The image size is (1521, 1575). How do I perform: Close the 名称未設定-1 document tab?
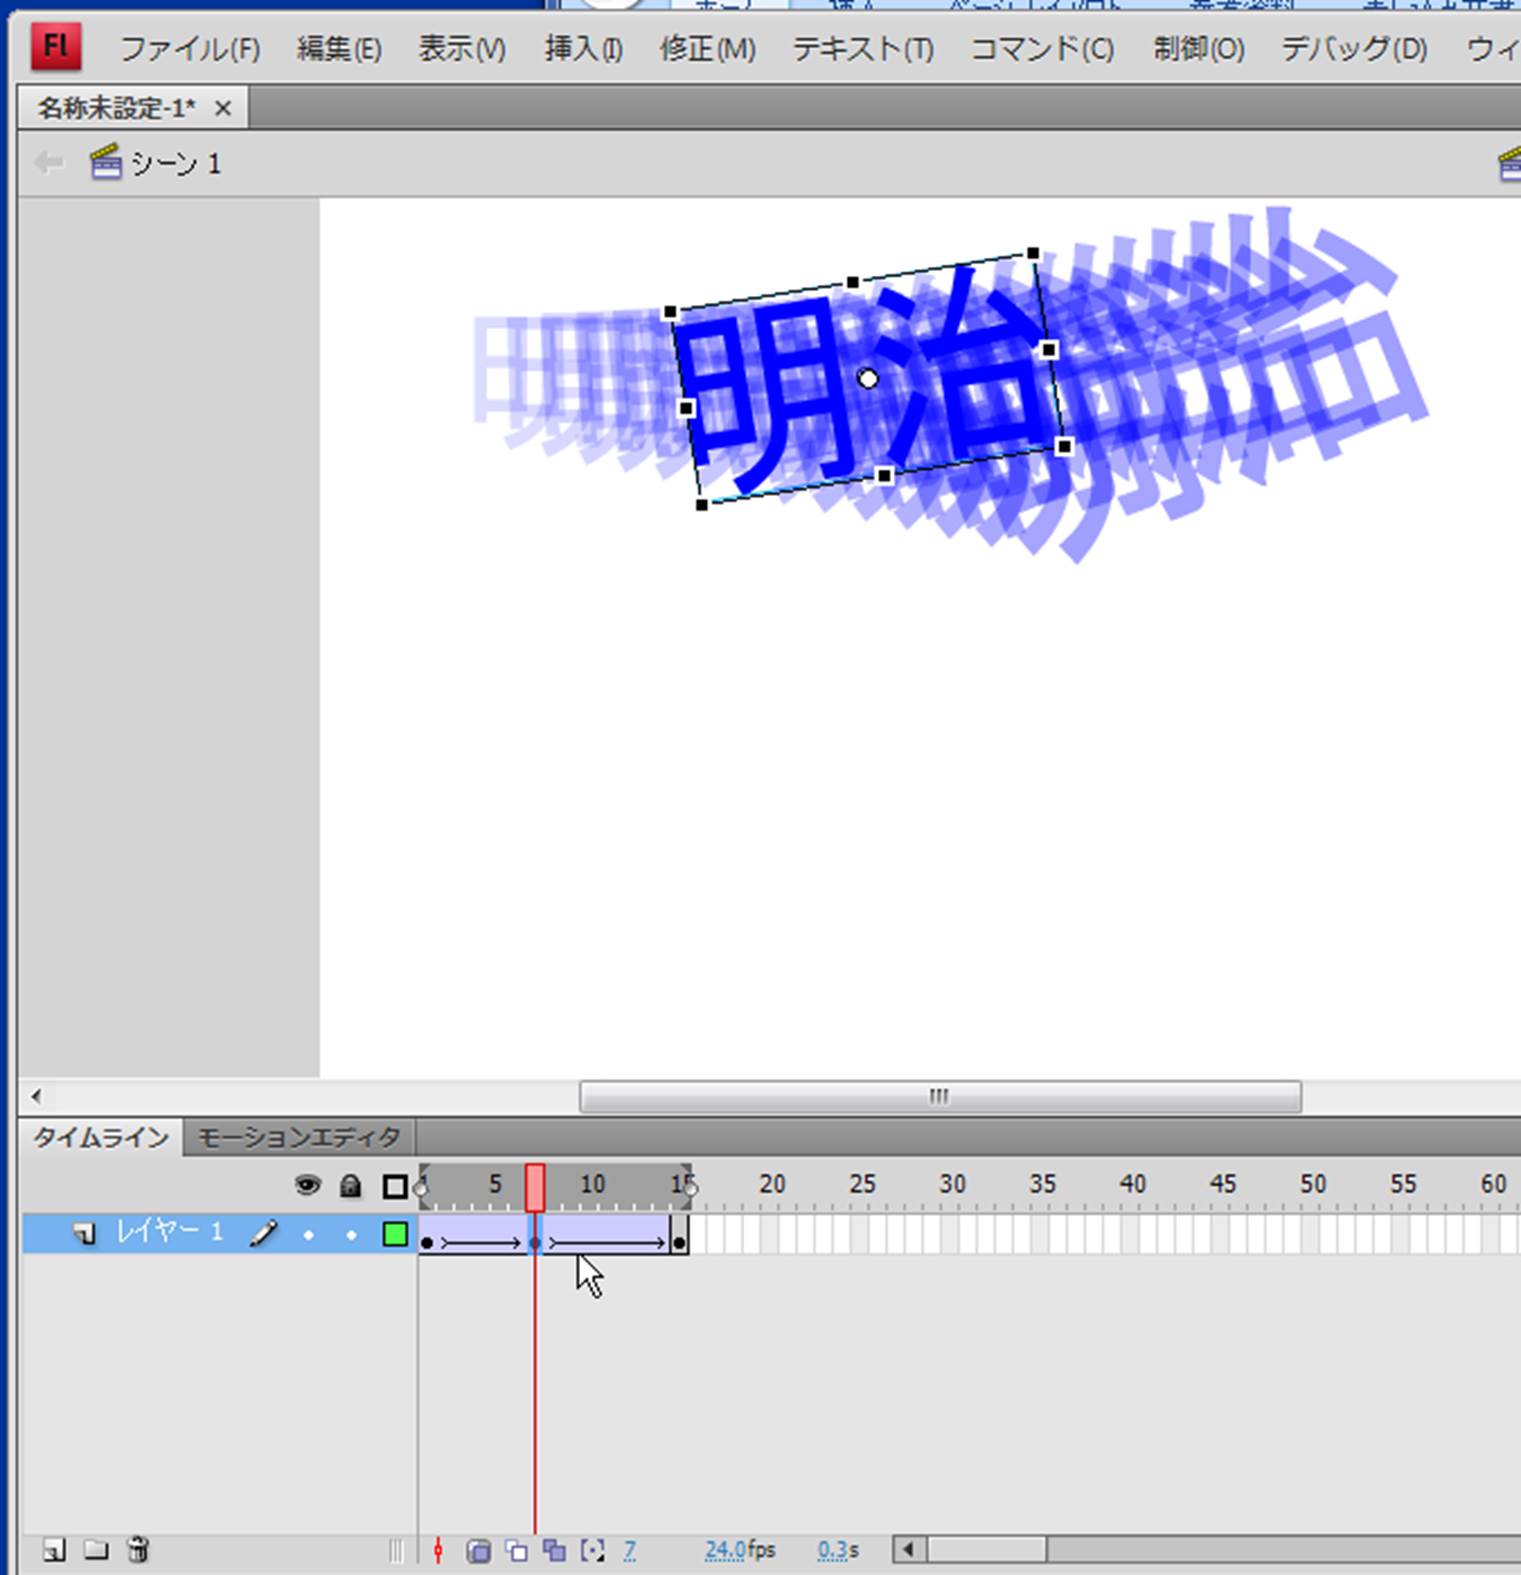click(x=223, y=108)
